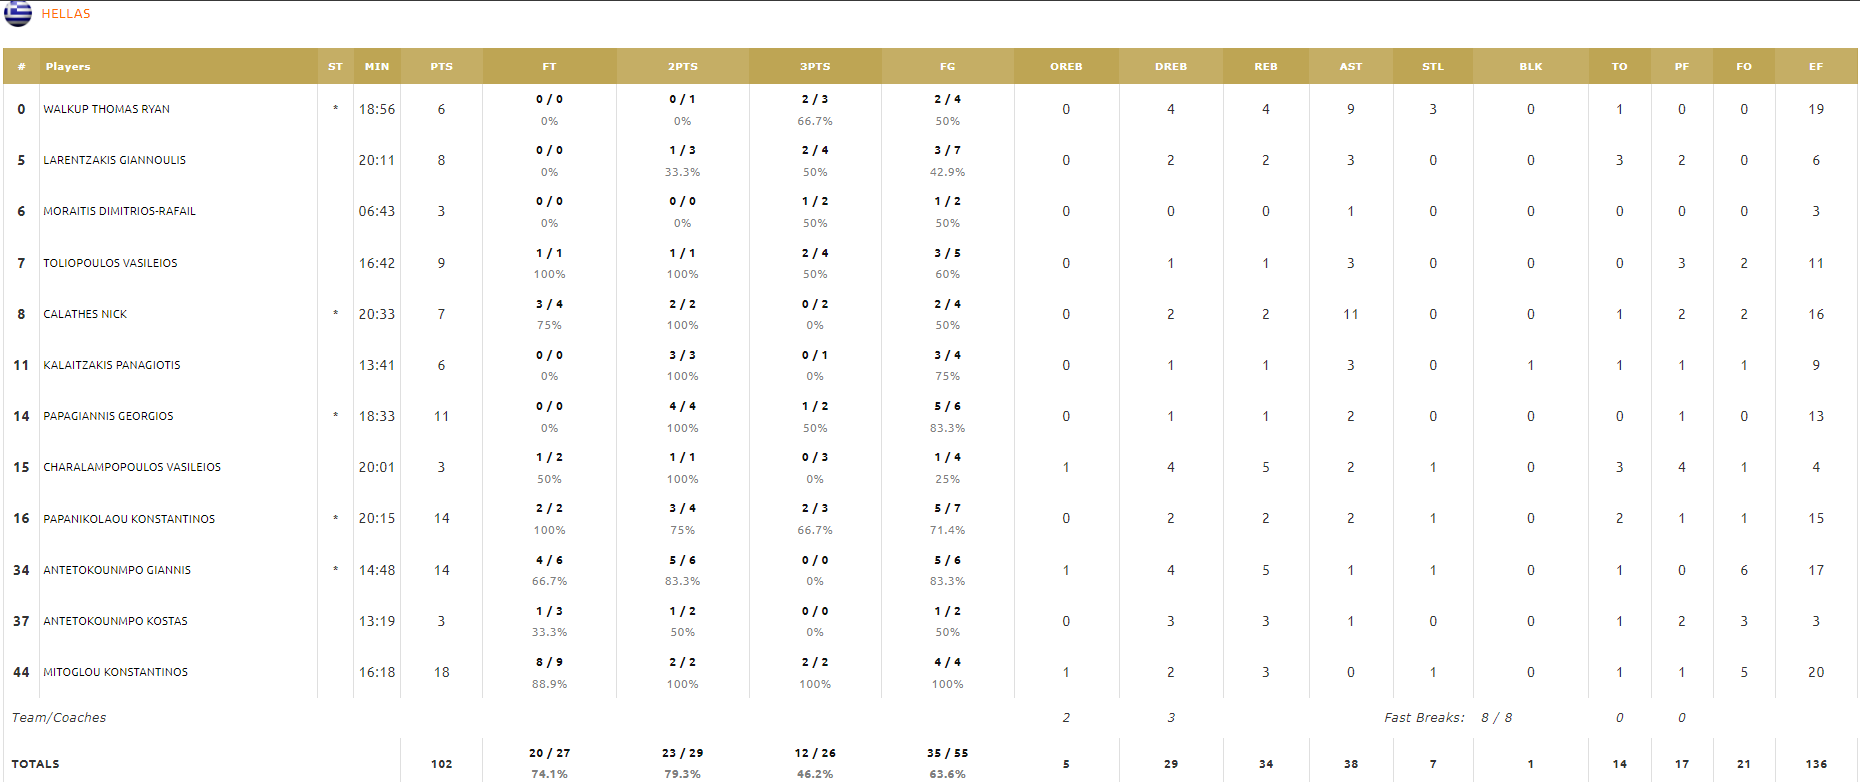
Task: Click the Greek flag icon beside HELLAS
Action: [x=18, y=13]
